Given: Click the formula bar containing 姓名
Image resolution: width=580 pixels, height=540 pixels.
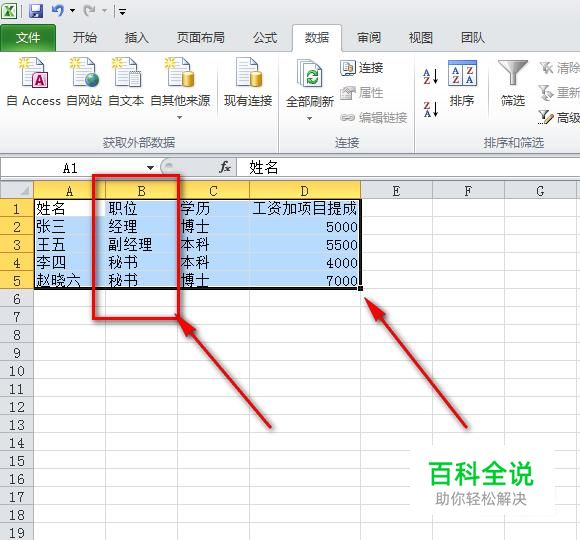Looking at the screenshot, I should [408, 168].
